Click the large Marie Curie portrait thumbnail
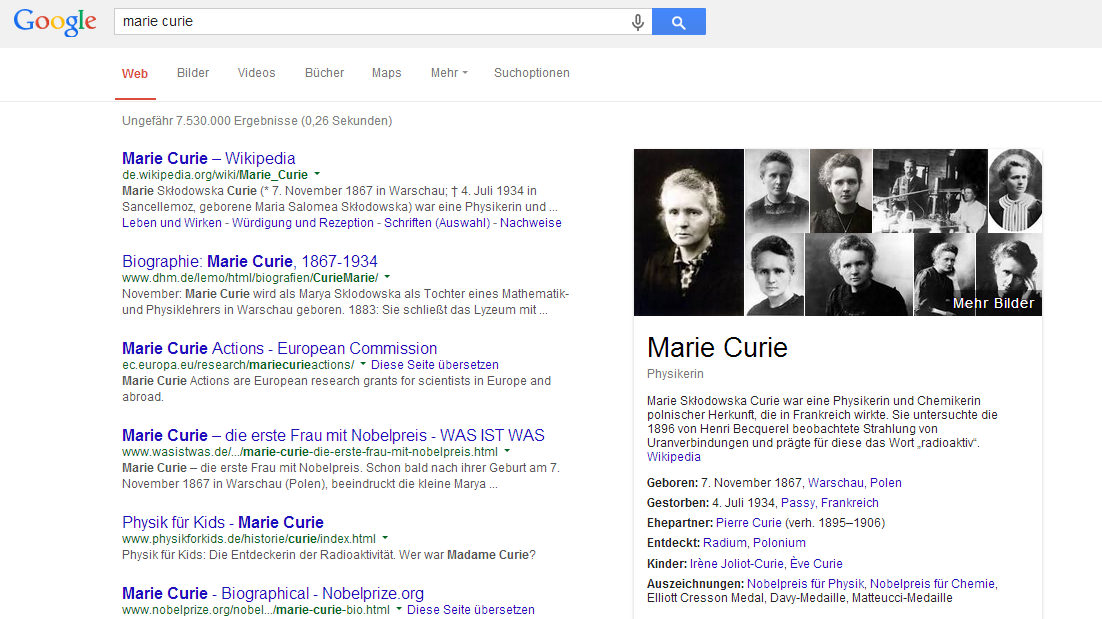 coord(689,233)
